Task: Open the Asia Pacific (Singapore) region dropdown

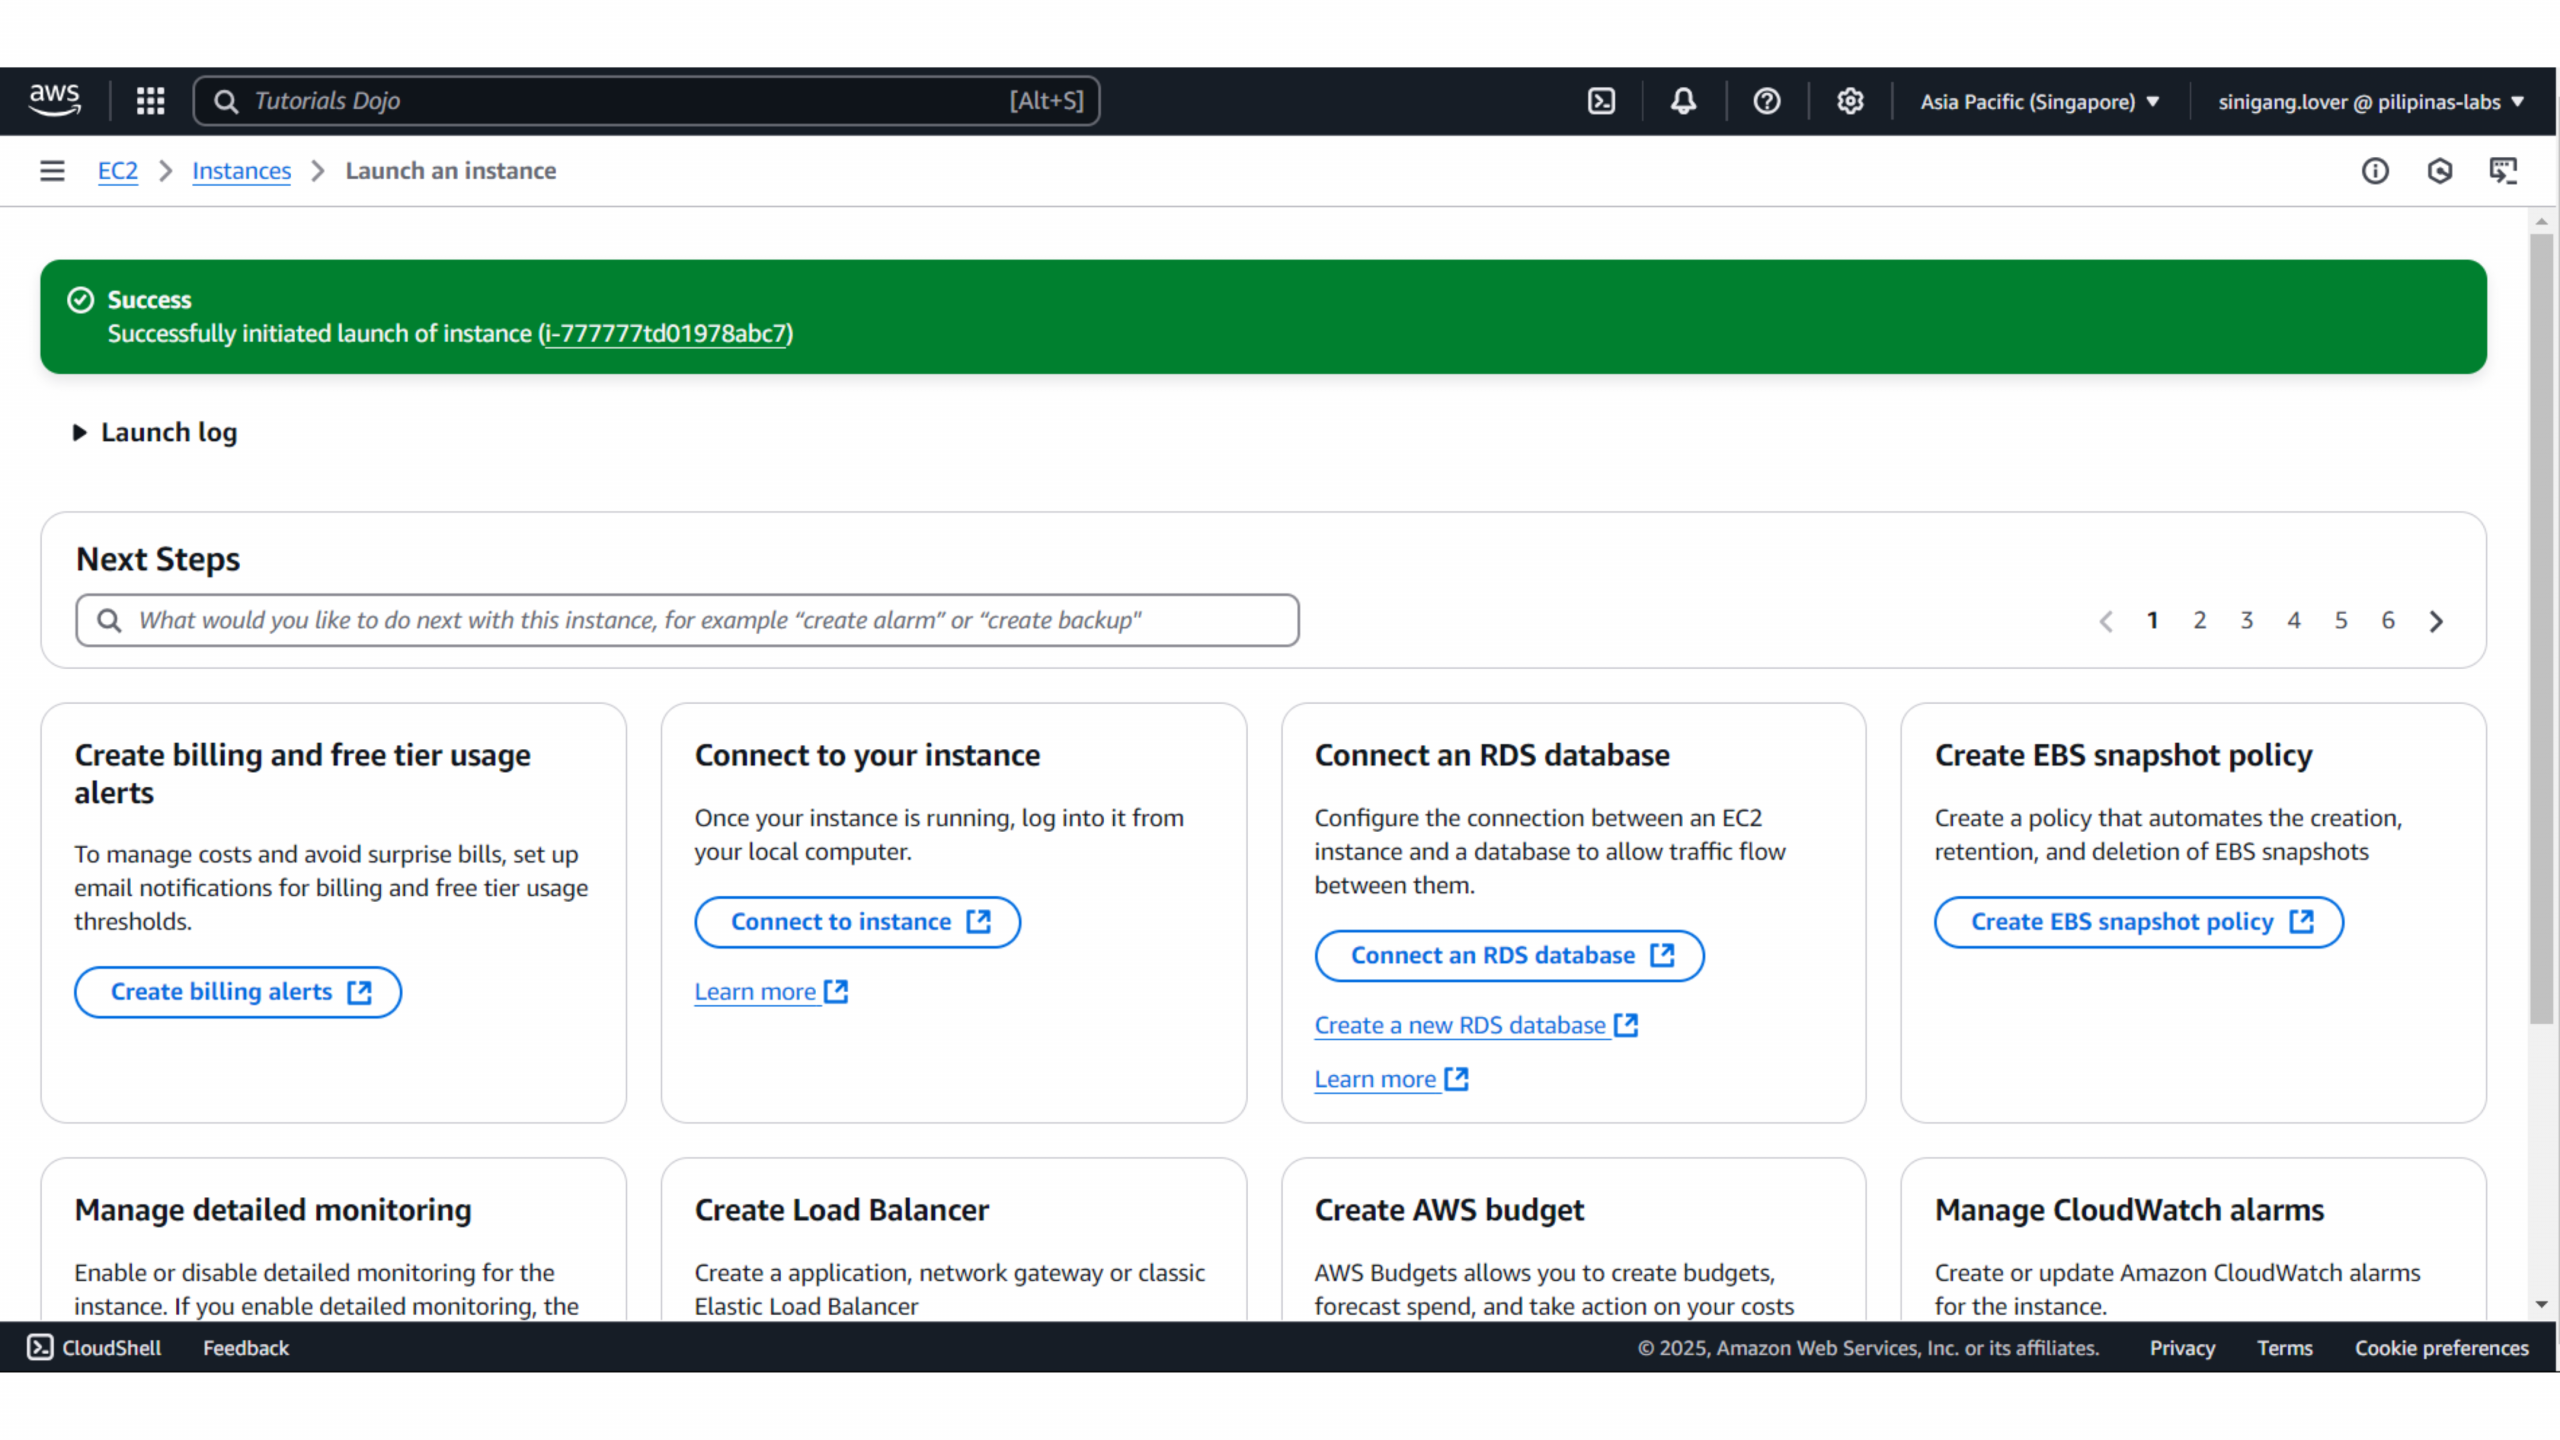Action: pos(2039,102)
